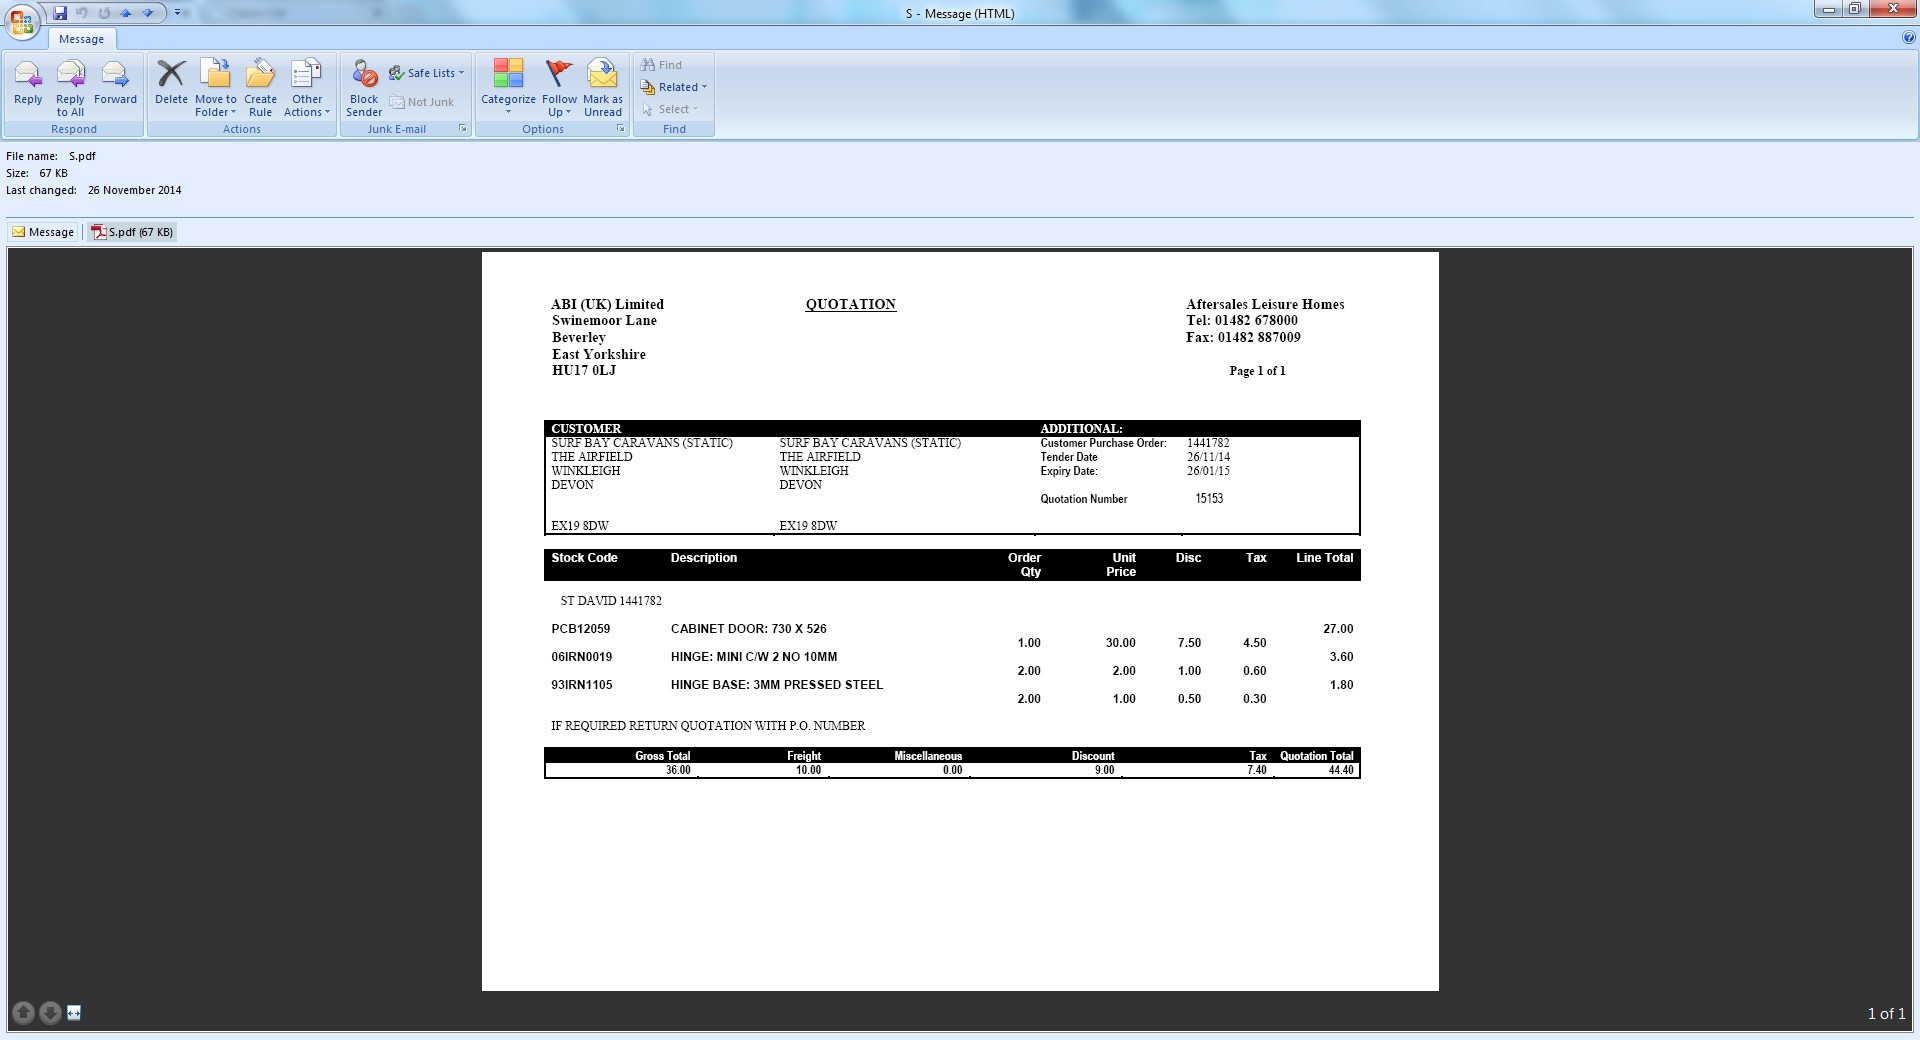Open the Junk E-mail options dialog launcher
This screenshot has width=1920, height=1040.
coord(463,129)
